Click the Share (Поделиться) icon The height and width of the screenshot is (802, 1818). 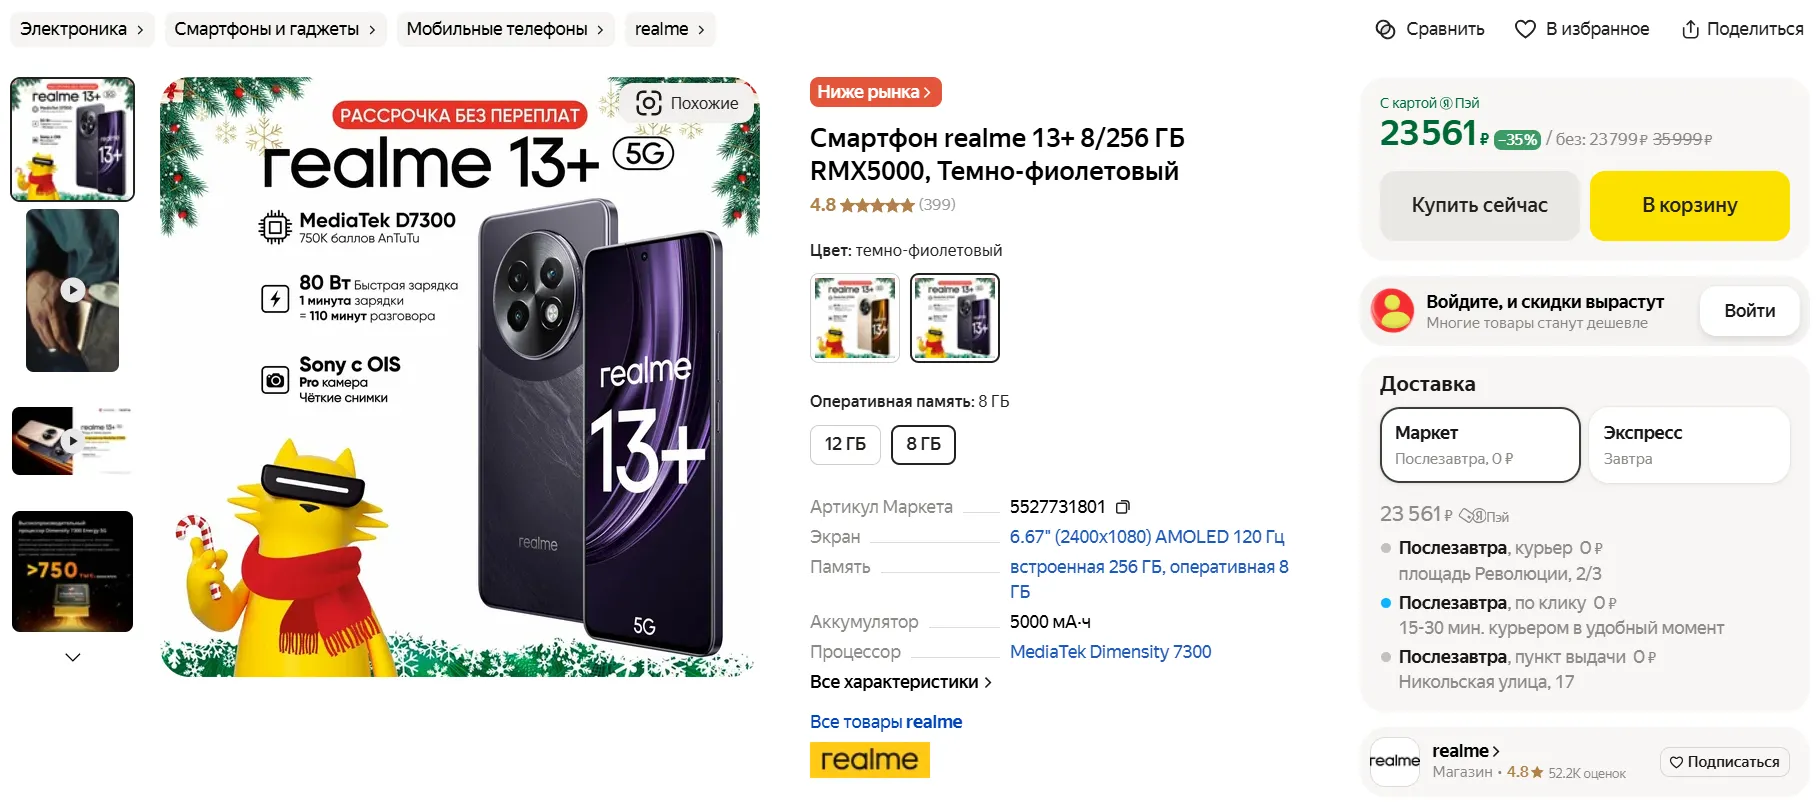pyautogui.click(x=1690, y=29)
